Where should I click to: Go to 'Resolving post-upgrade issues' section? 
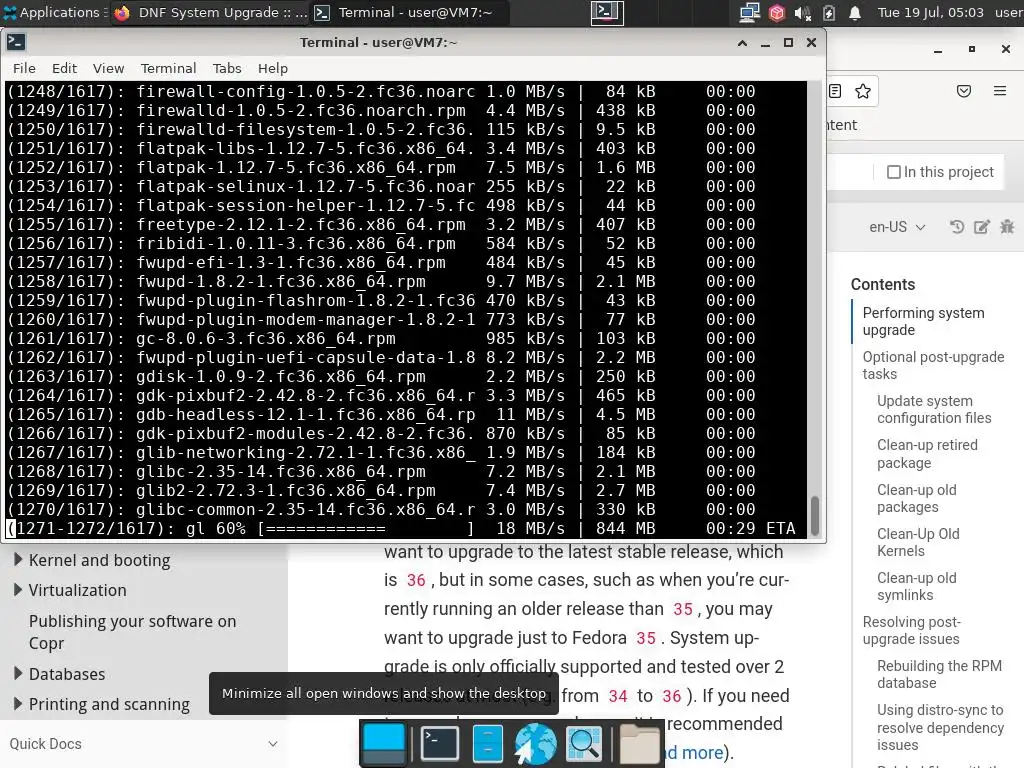coord(911,630)
